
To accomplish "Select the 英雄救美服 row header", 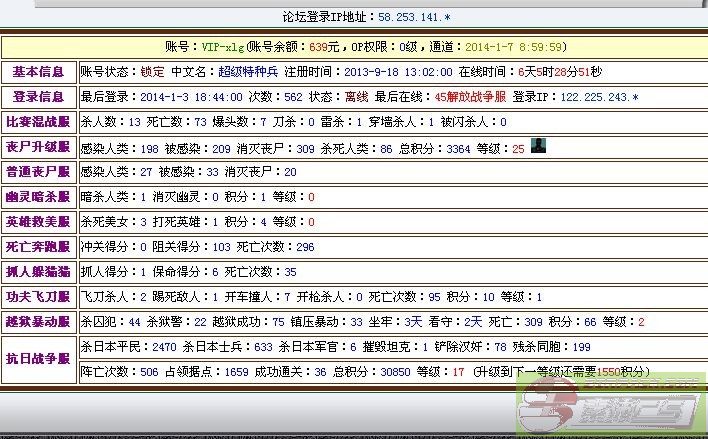I will coord(38,222).
